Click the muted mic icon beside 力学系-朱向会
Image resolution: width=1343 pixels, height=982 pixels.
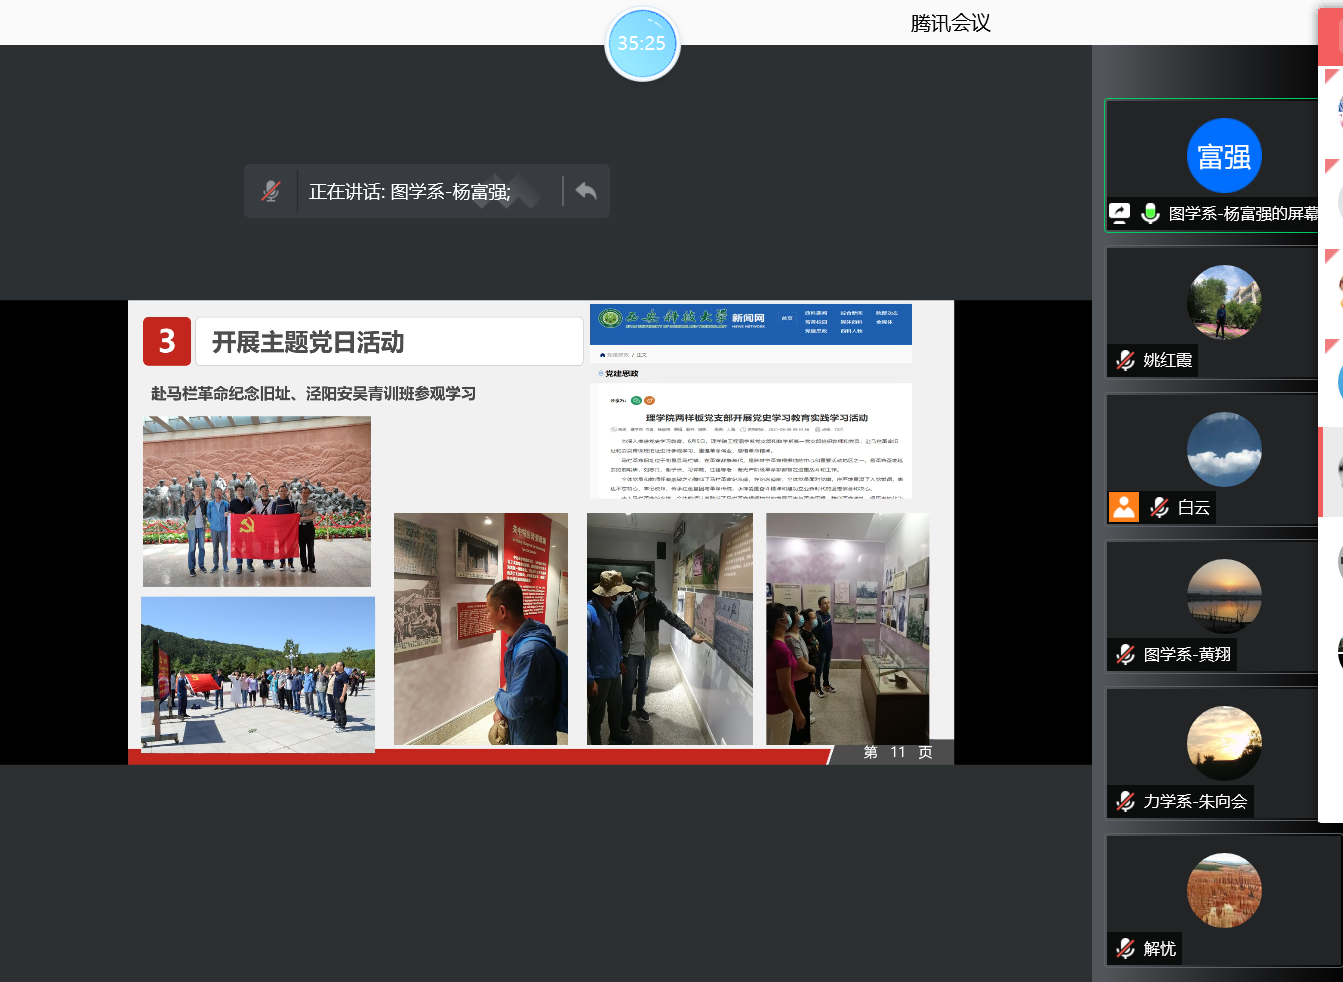(x=1126, y=801)
